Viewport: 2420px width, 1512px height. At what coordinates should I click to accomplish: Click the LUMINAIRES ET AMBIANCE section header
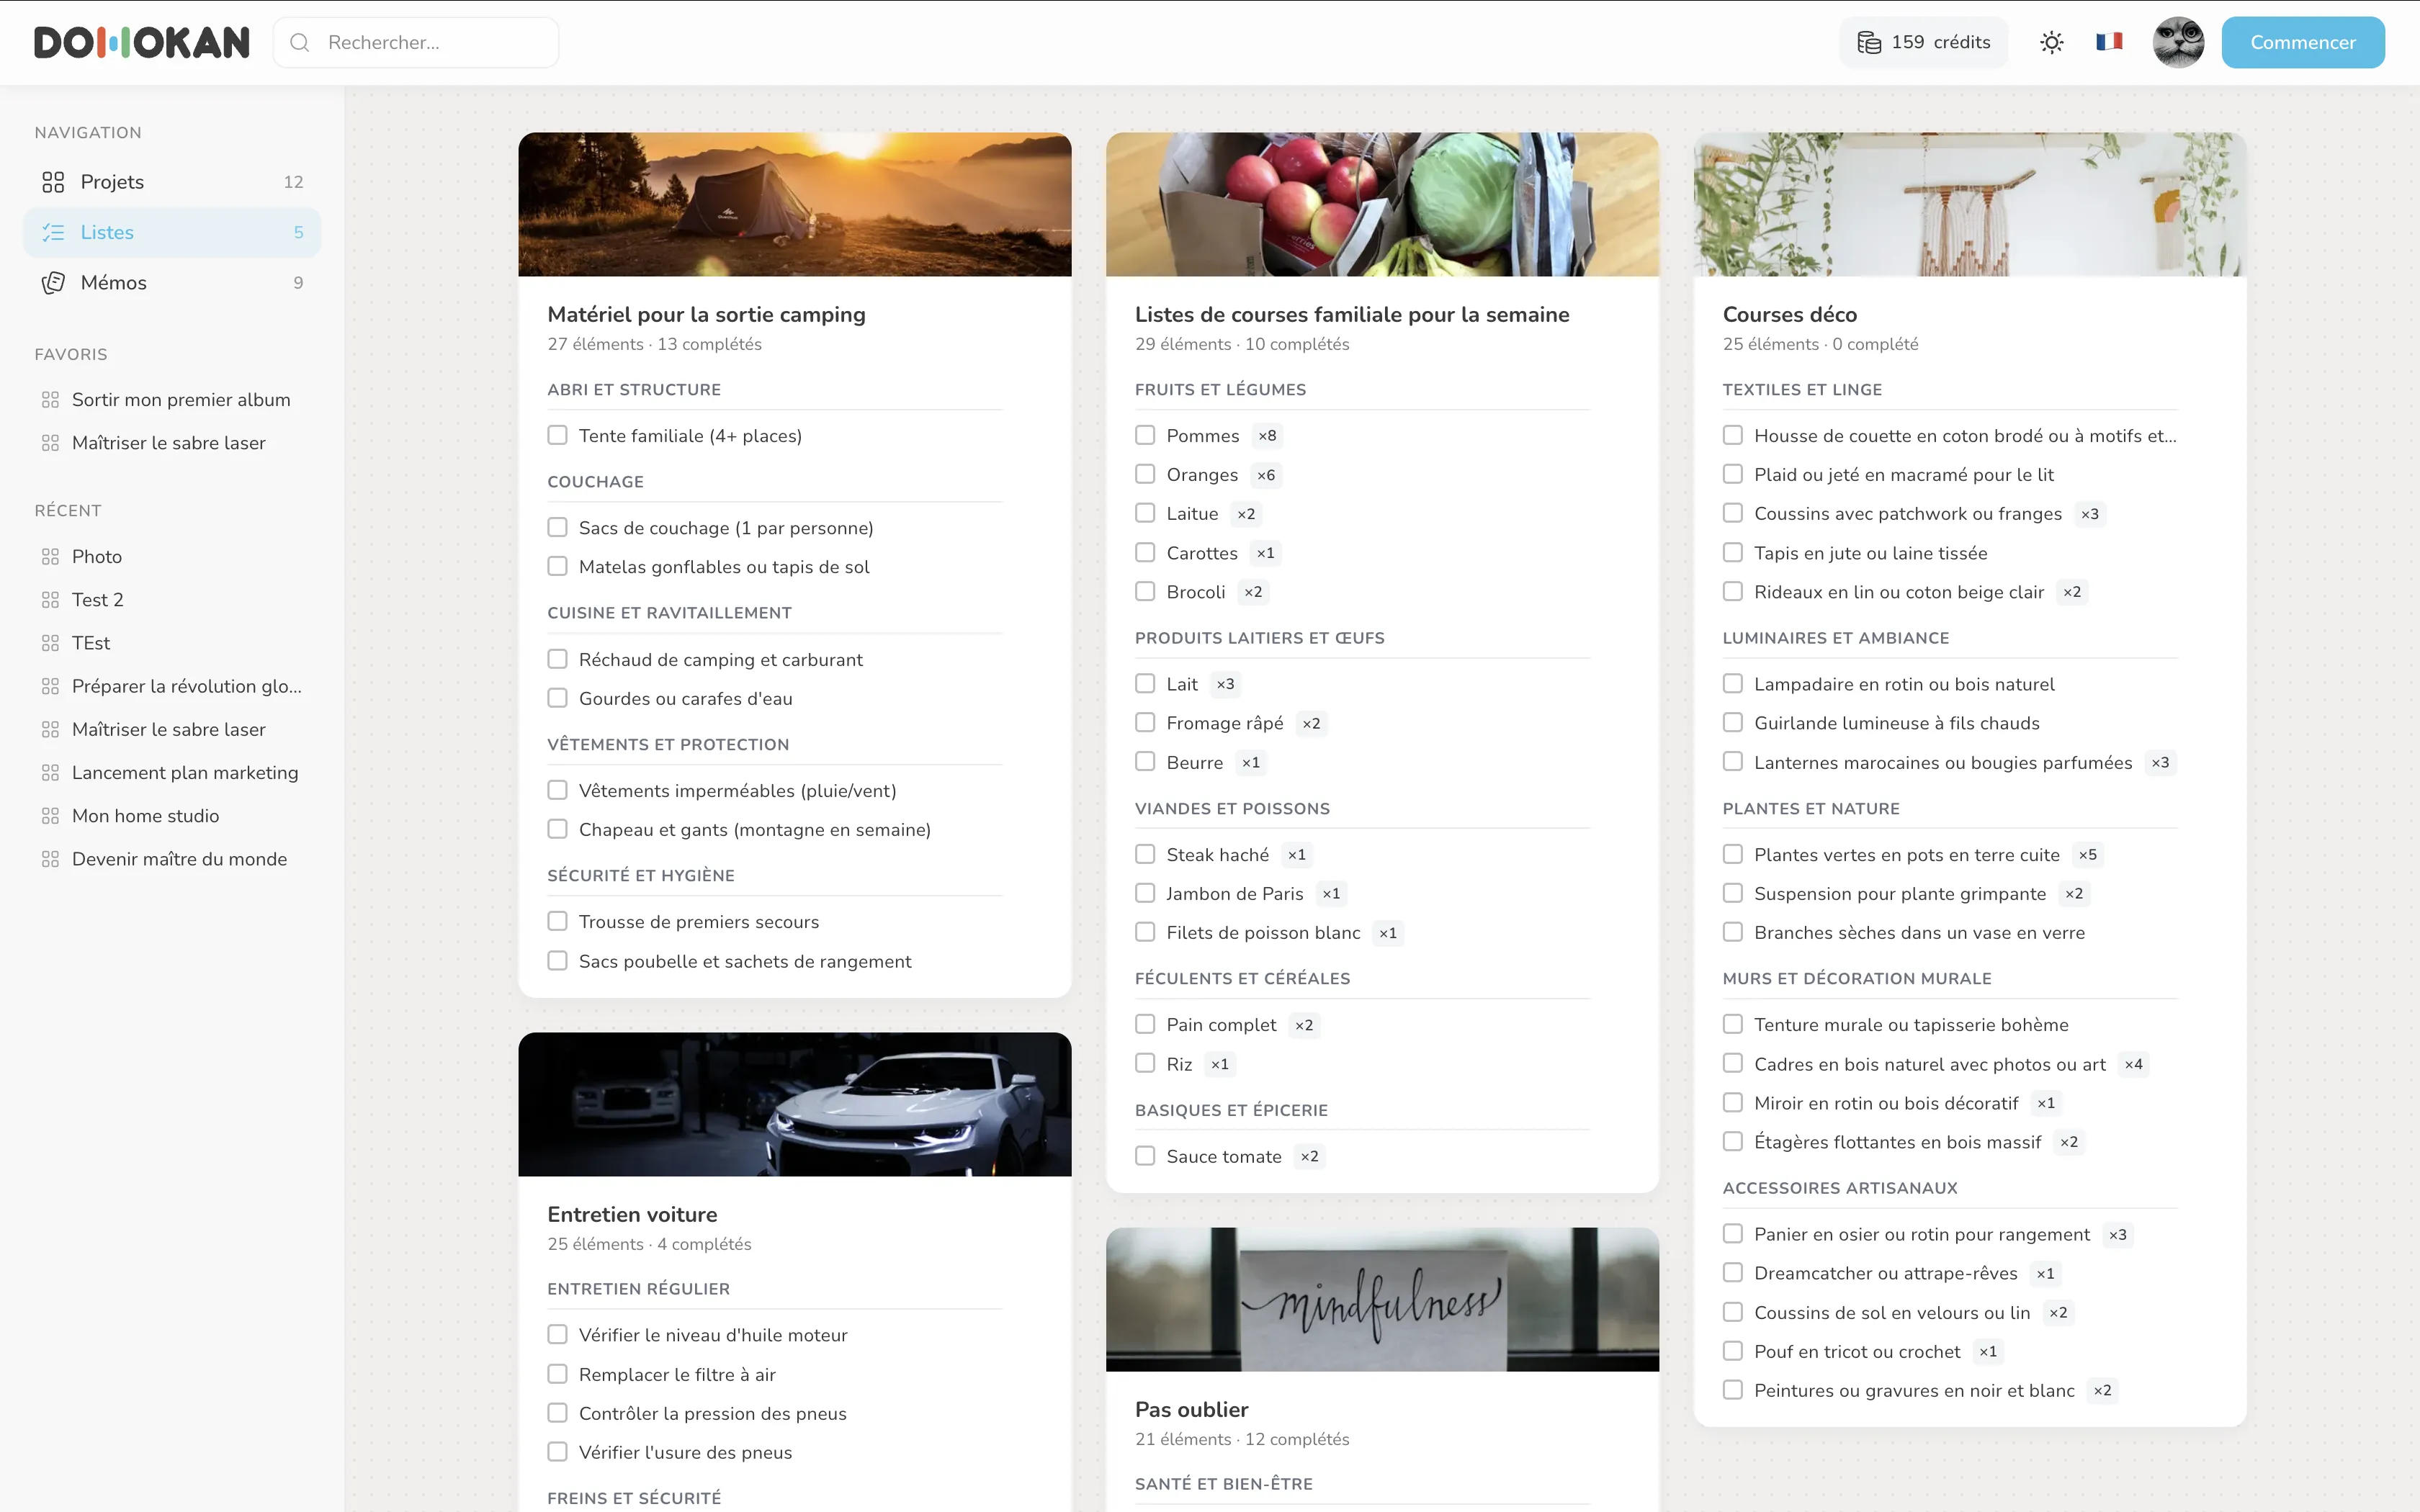coord(1836,638)
